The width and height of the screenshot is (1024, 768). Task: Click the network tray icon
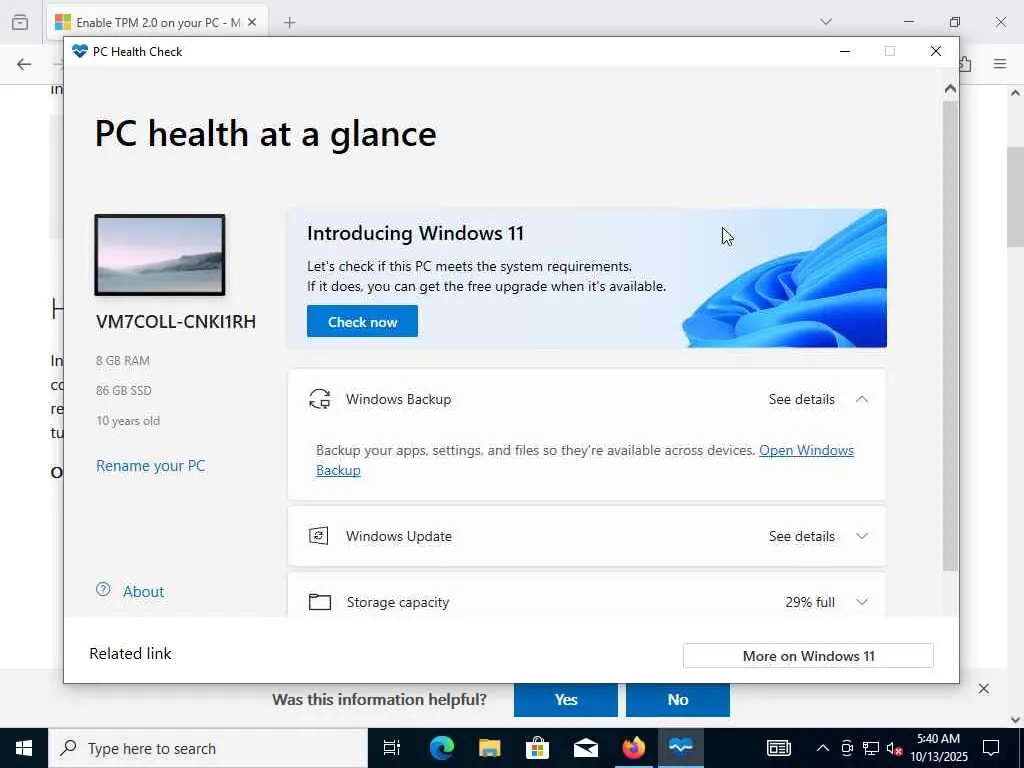point(871,748)
